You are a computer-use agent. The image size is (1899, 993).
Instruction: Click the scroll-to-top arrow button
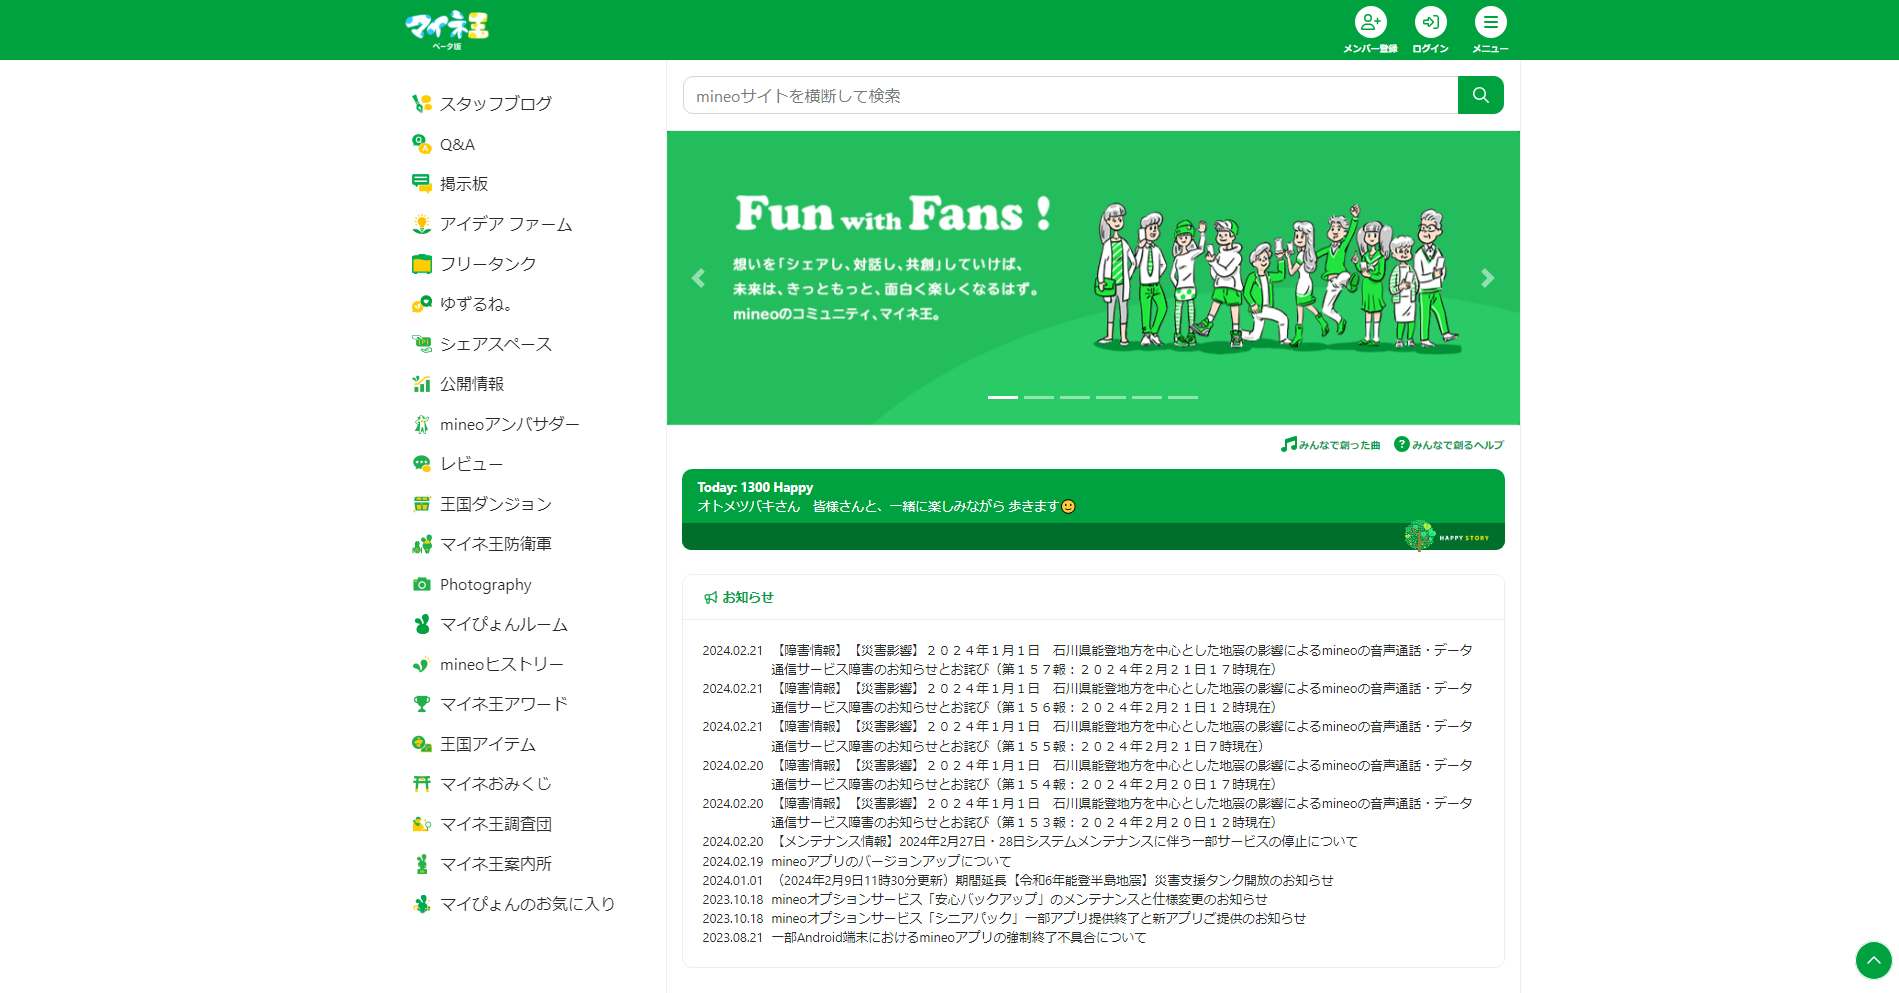1873,960
